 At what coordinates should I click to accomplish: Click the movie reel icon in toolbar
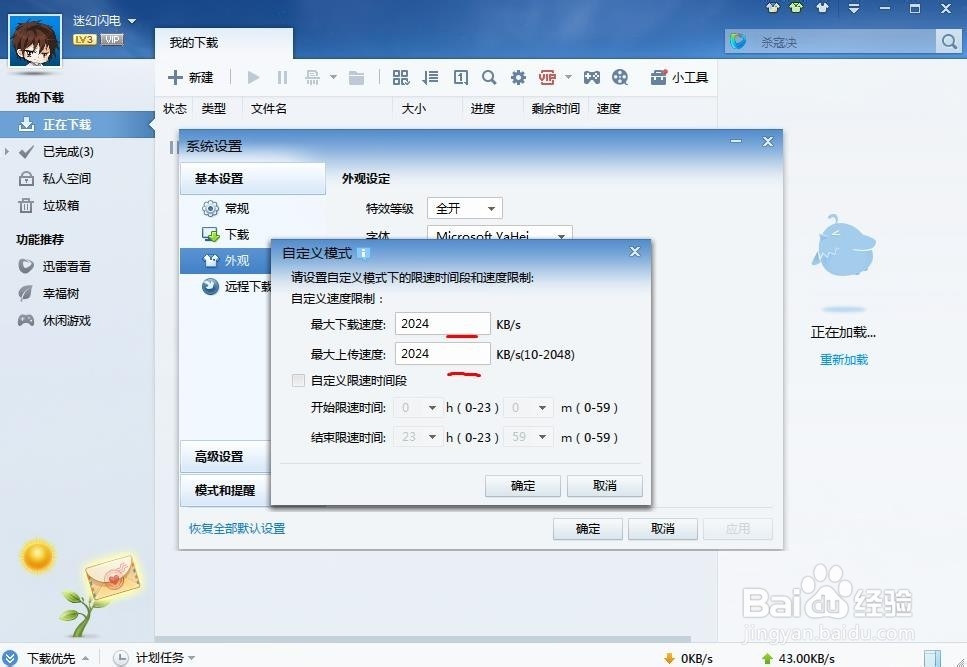pyautogui.click(x=619, y=77)
